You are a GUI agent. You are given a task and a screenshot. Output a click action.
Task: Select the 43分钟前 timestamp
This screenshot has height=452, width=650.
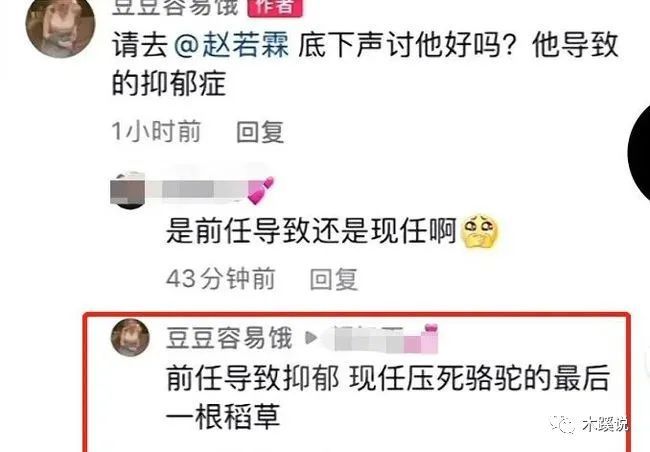pyautogui.click(x=221, y=278)
